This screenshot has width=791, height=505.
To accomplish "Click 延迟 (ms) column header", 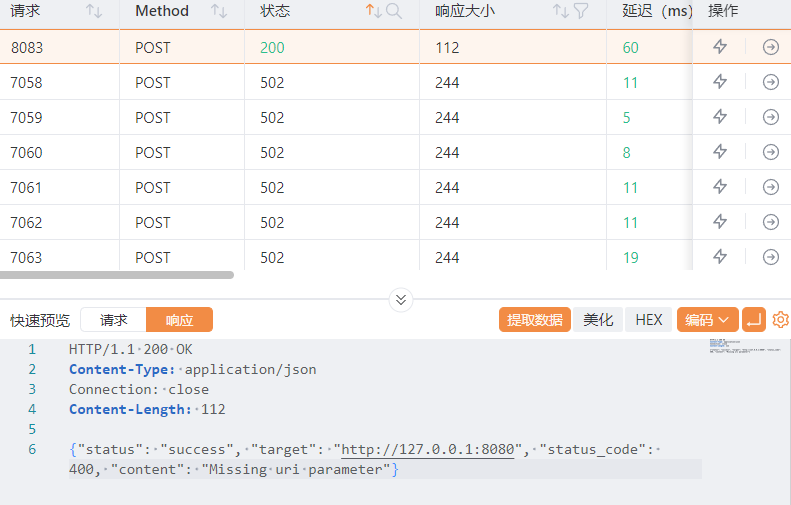I will pyautogui.click(x=657, y=11).
